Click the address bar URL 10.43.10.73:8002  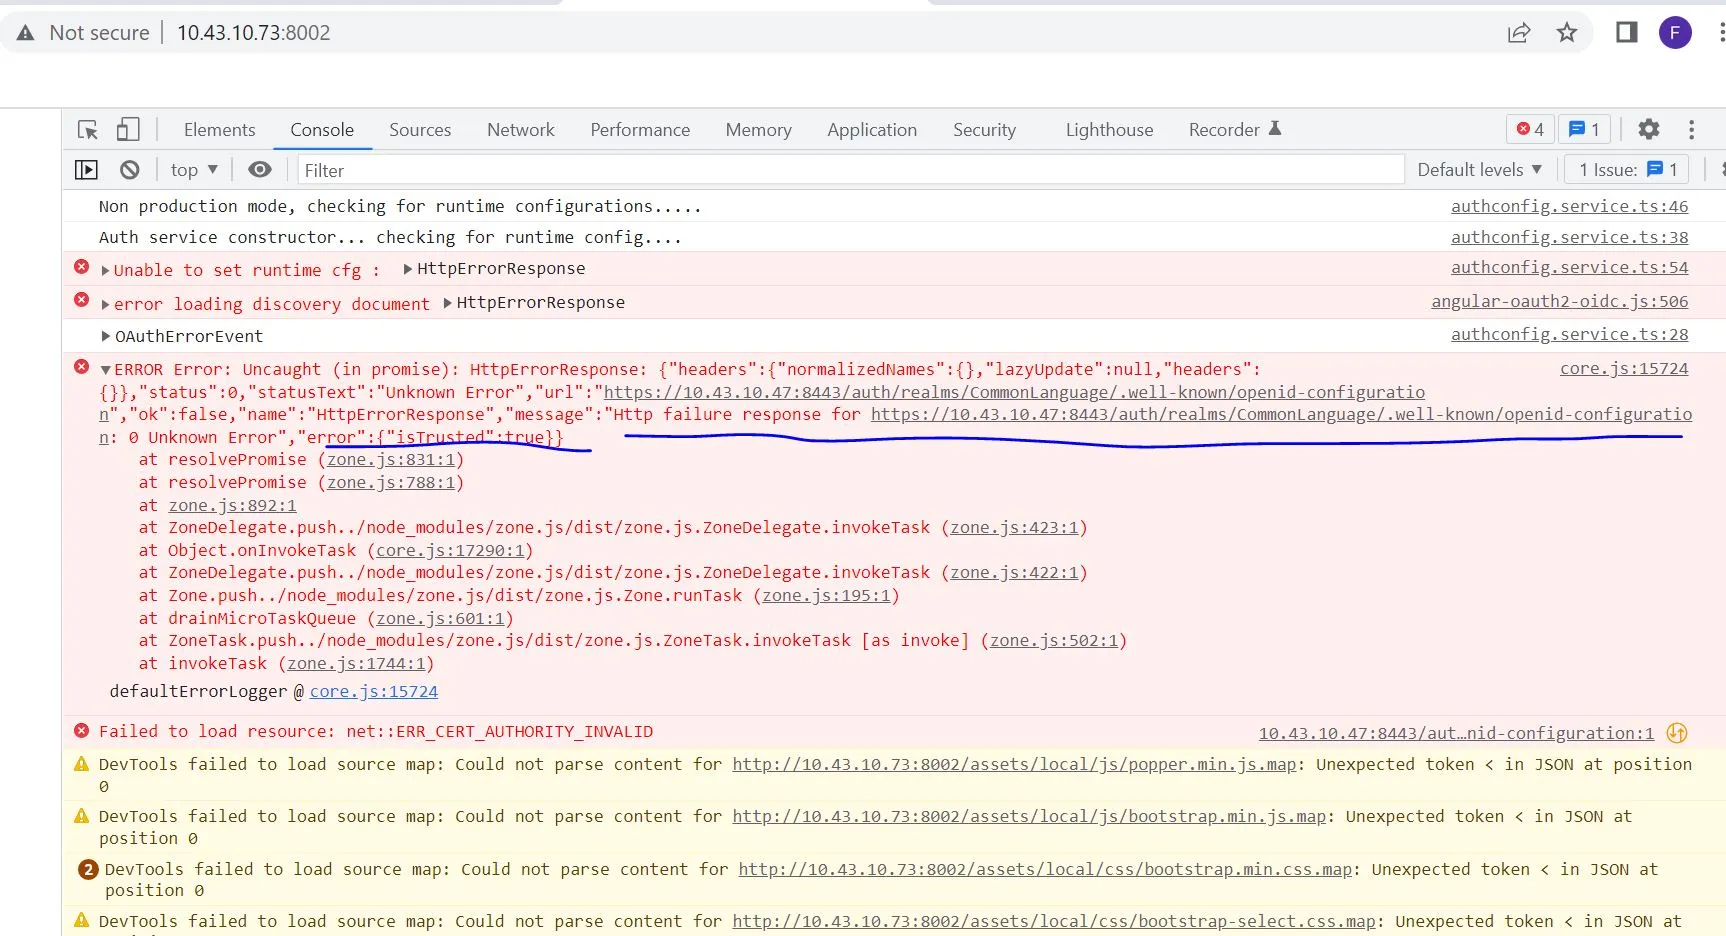[254, 33]
